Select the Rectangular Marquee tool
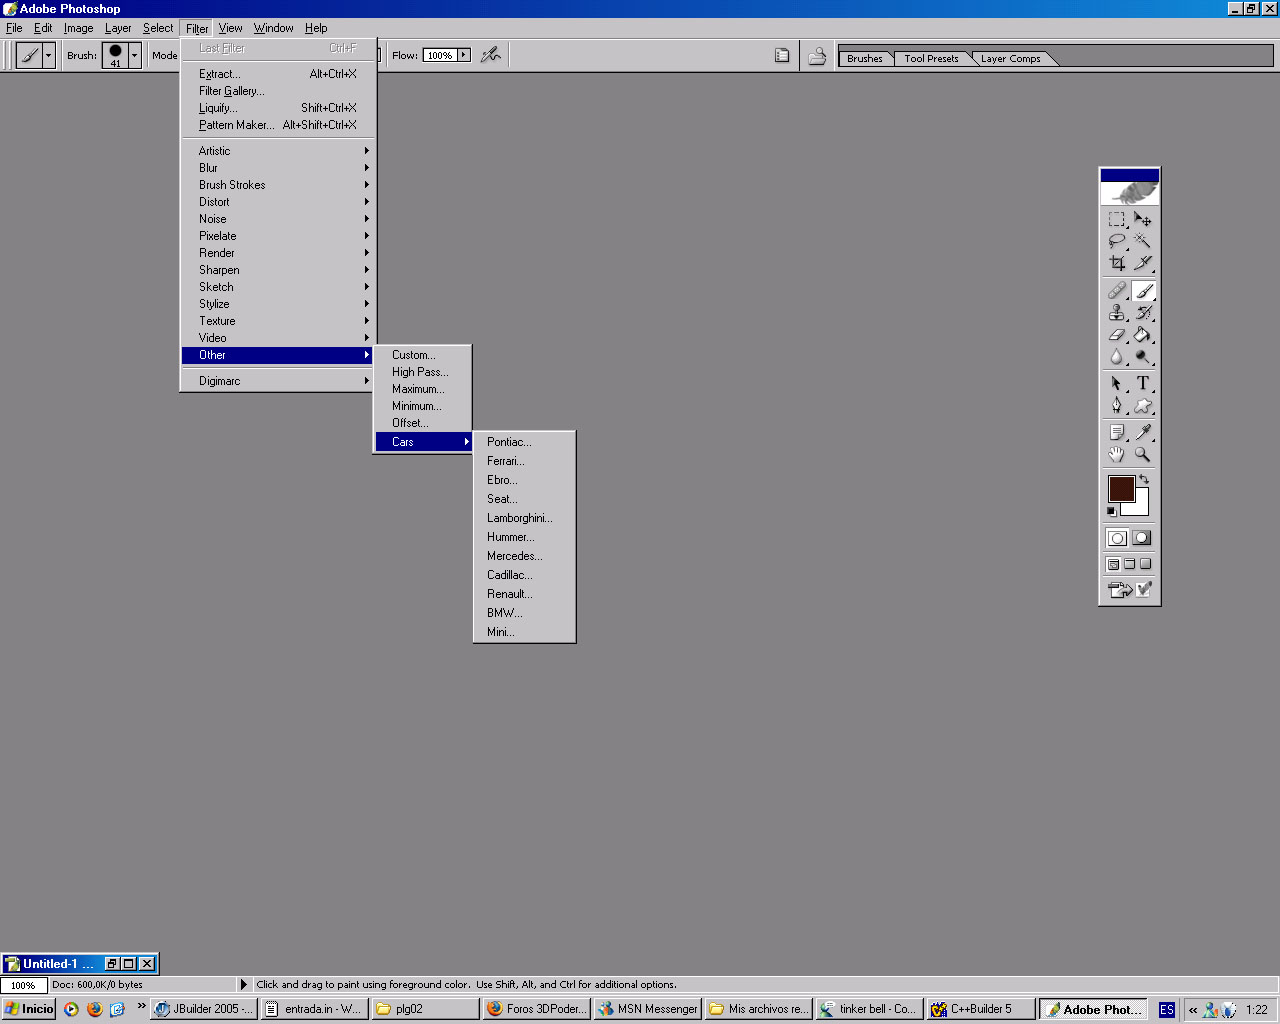The image size is (1280, 1024). click(x=1117, y=219)
